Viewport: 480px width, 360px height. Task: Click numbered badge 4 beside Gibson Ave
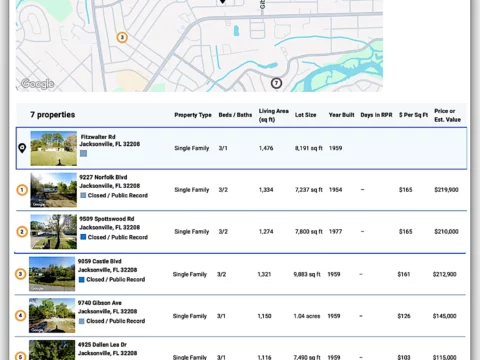21,315
